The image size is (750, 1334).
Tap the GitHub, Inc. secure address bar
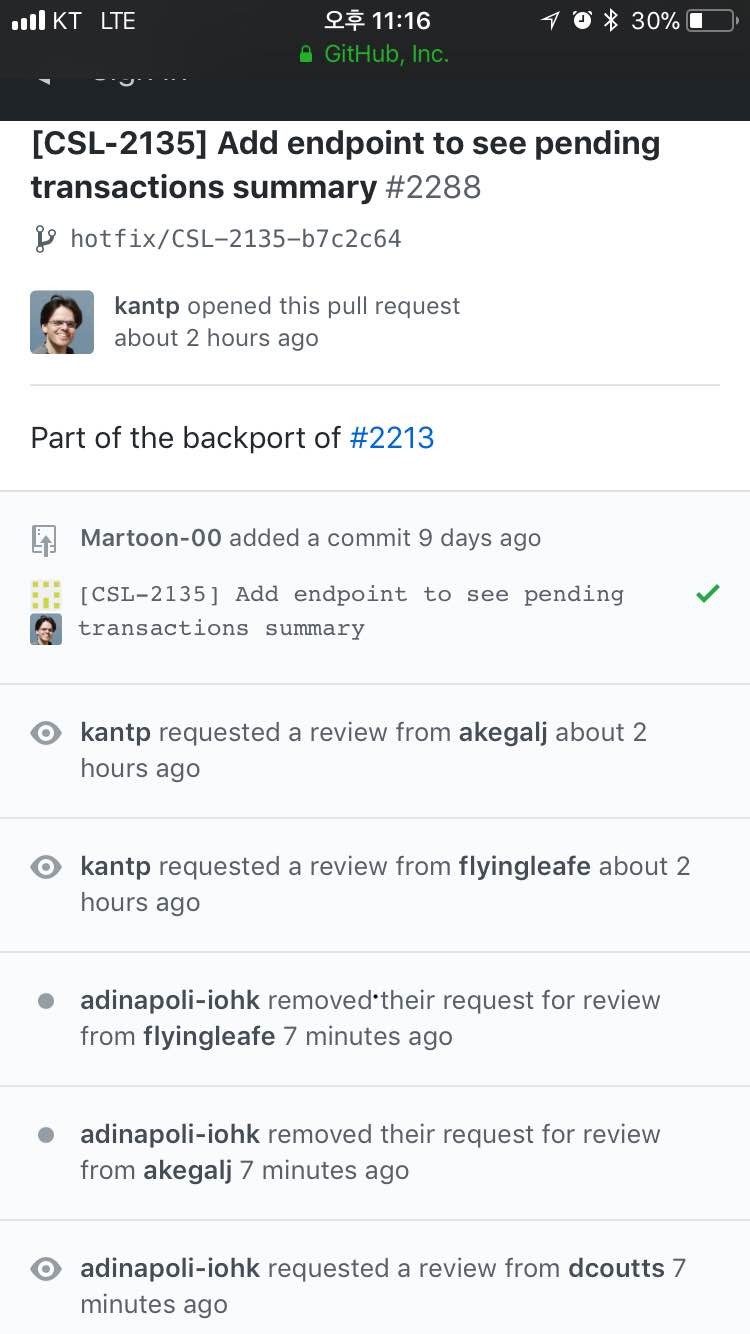pos(375,54)
